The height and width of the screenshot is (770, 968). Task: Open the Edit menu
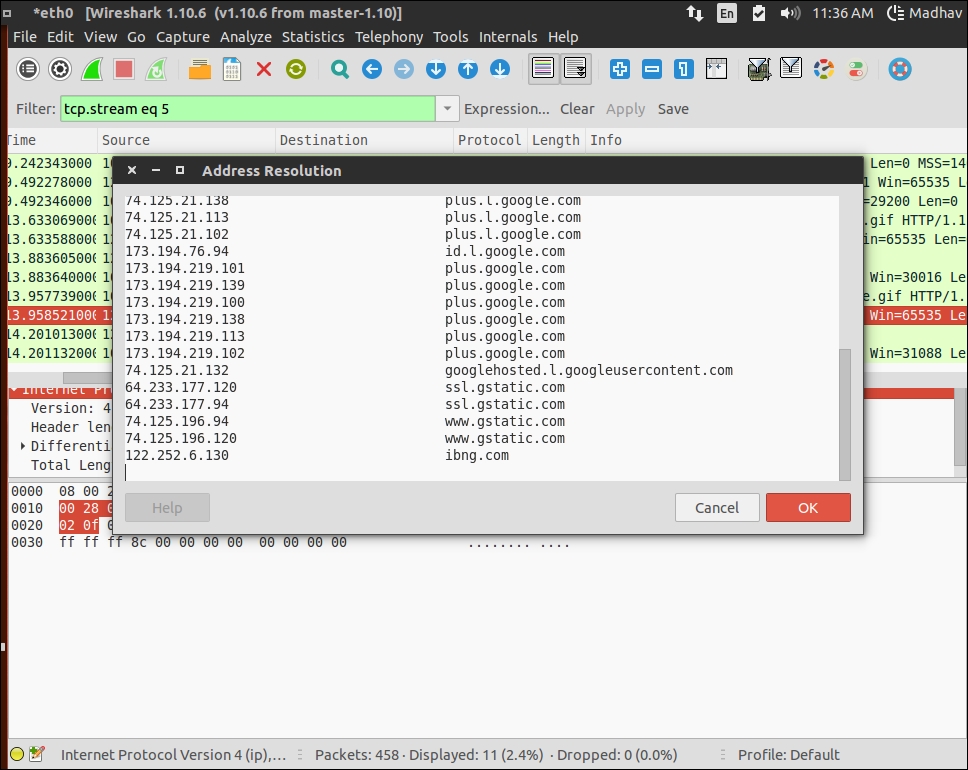pos(60,37)
